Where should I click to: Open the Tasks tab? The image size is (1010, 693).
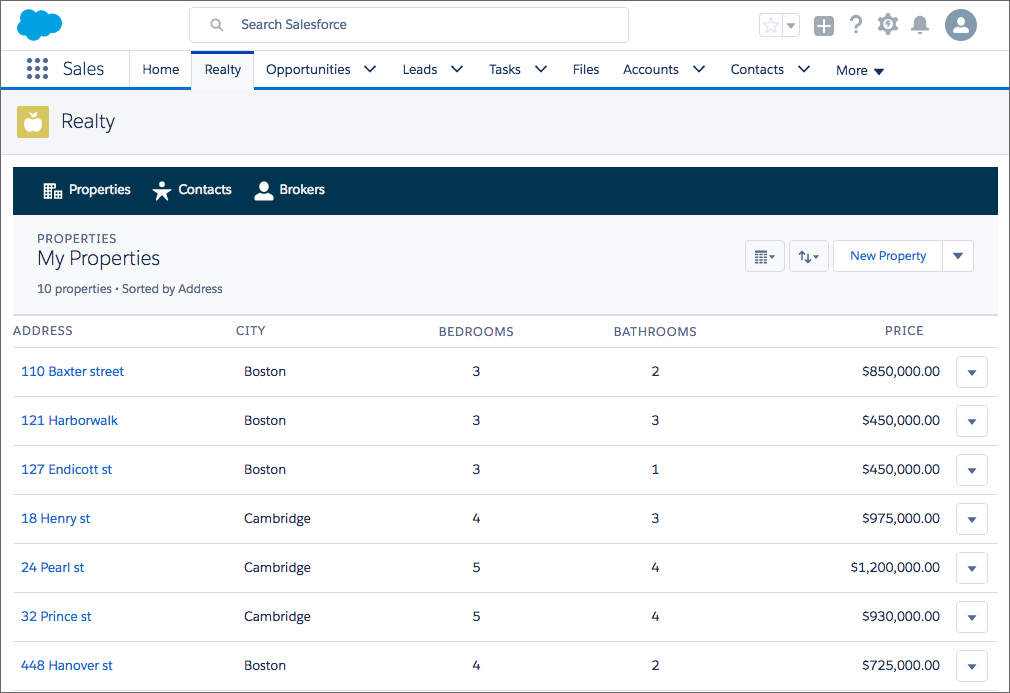coord(504,70)
